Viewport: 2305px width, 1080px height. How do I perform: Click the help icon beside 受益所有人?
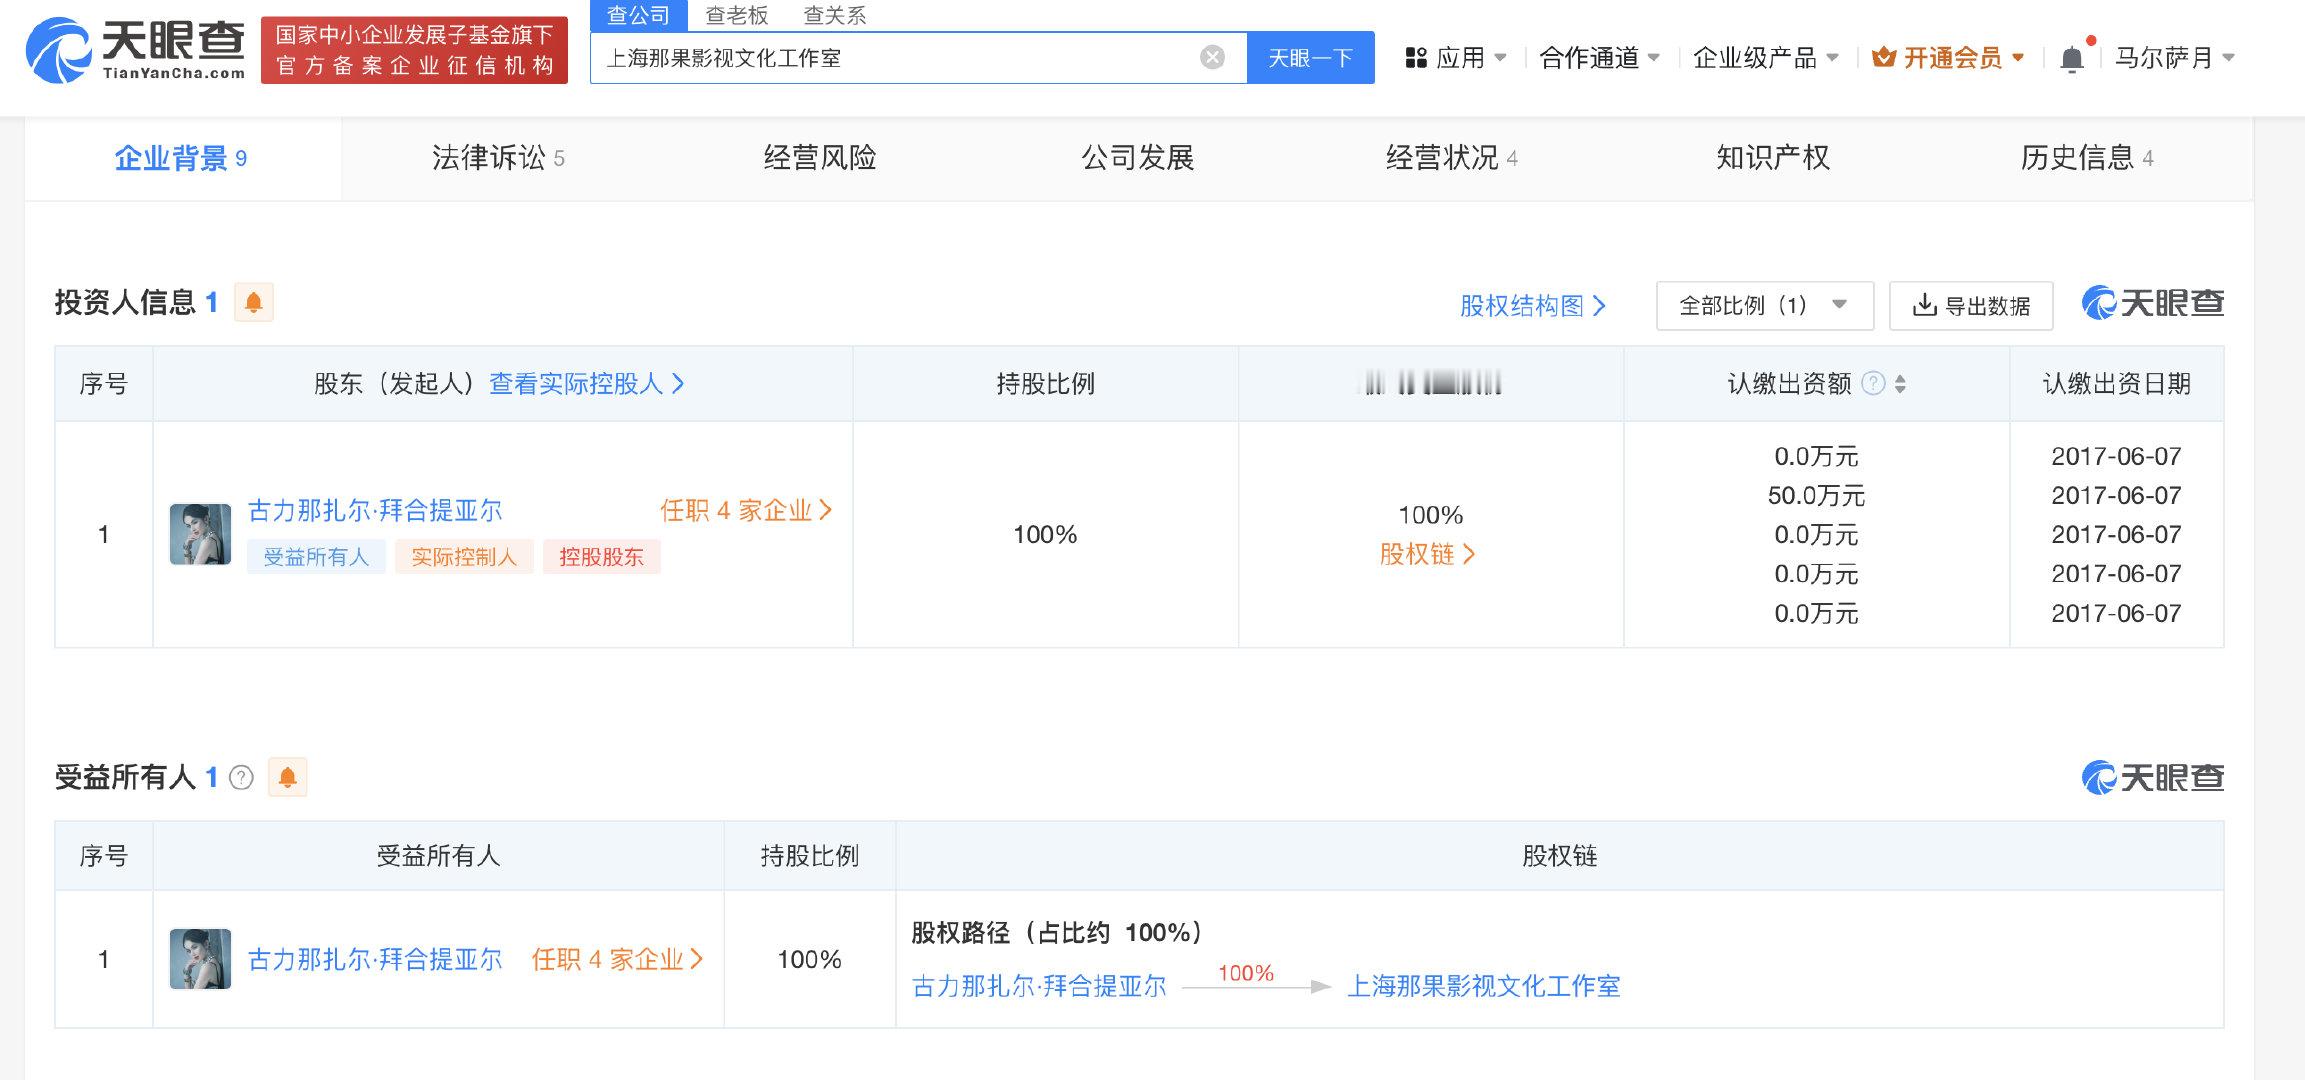(241, 777)
